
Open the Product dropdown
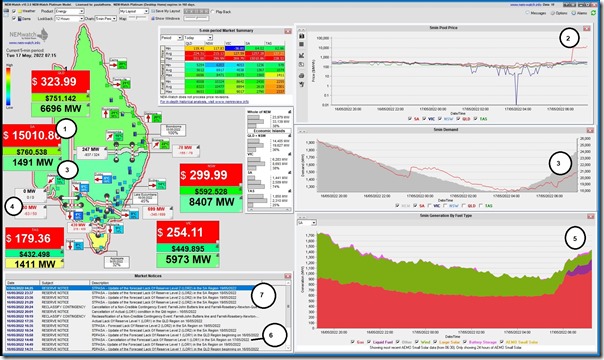69,12
